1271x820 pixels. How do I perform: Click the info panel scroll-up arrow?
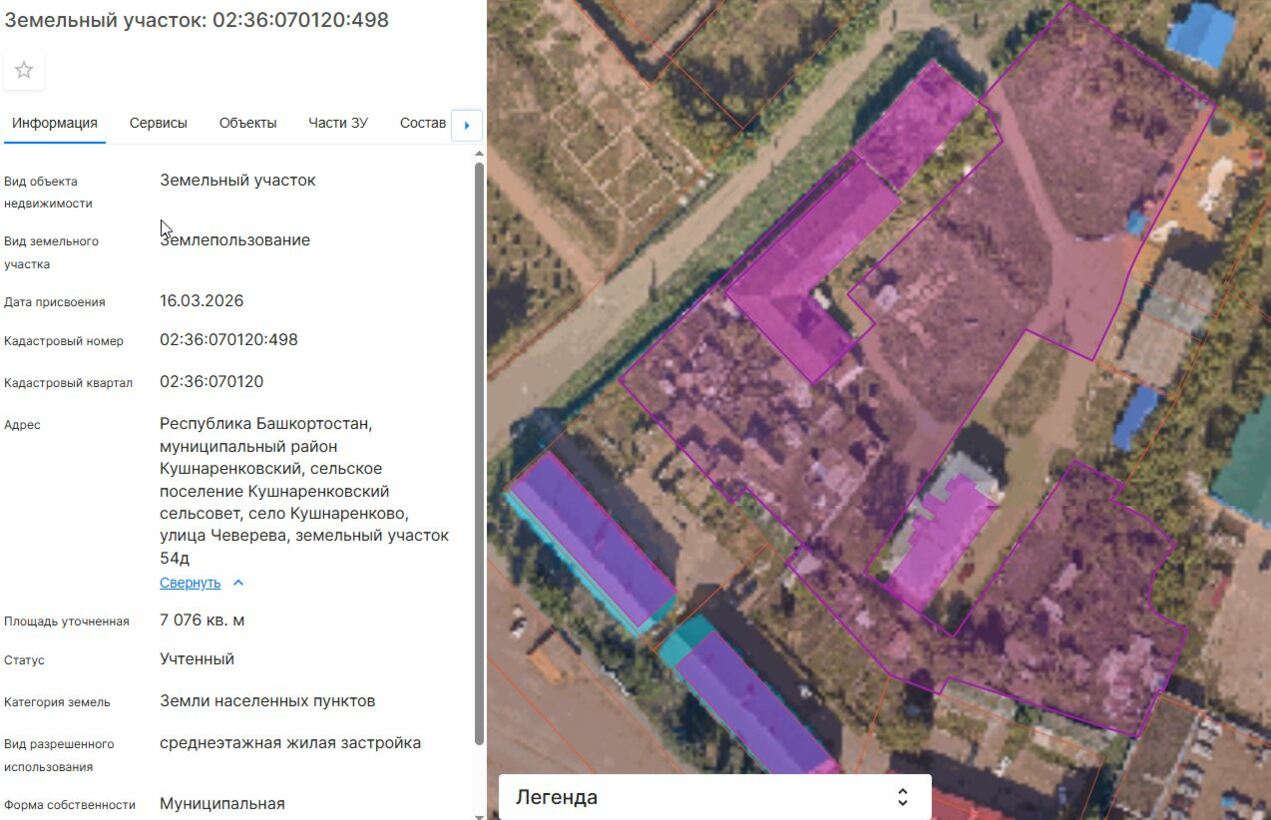(x=479, y=155)
